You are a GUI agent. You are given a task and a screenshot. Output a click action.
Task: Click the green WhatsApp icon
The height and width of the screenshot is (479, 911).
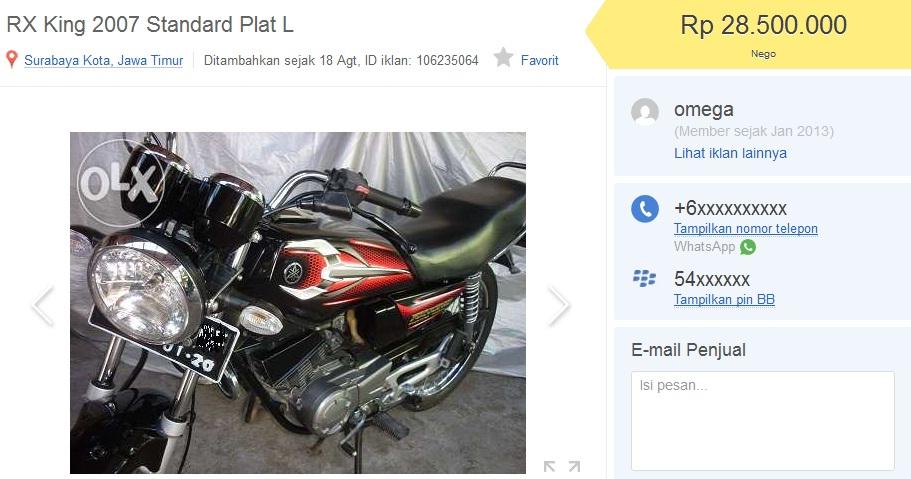click(x=748, y=247)
